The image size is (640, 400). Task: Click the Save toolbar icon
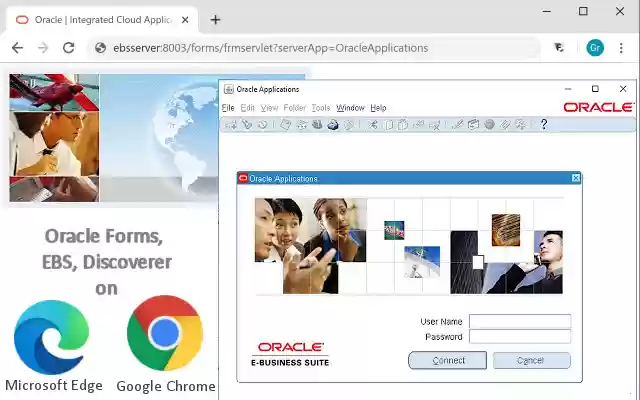pos(285,124)
